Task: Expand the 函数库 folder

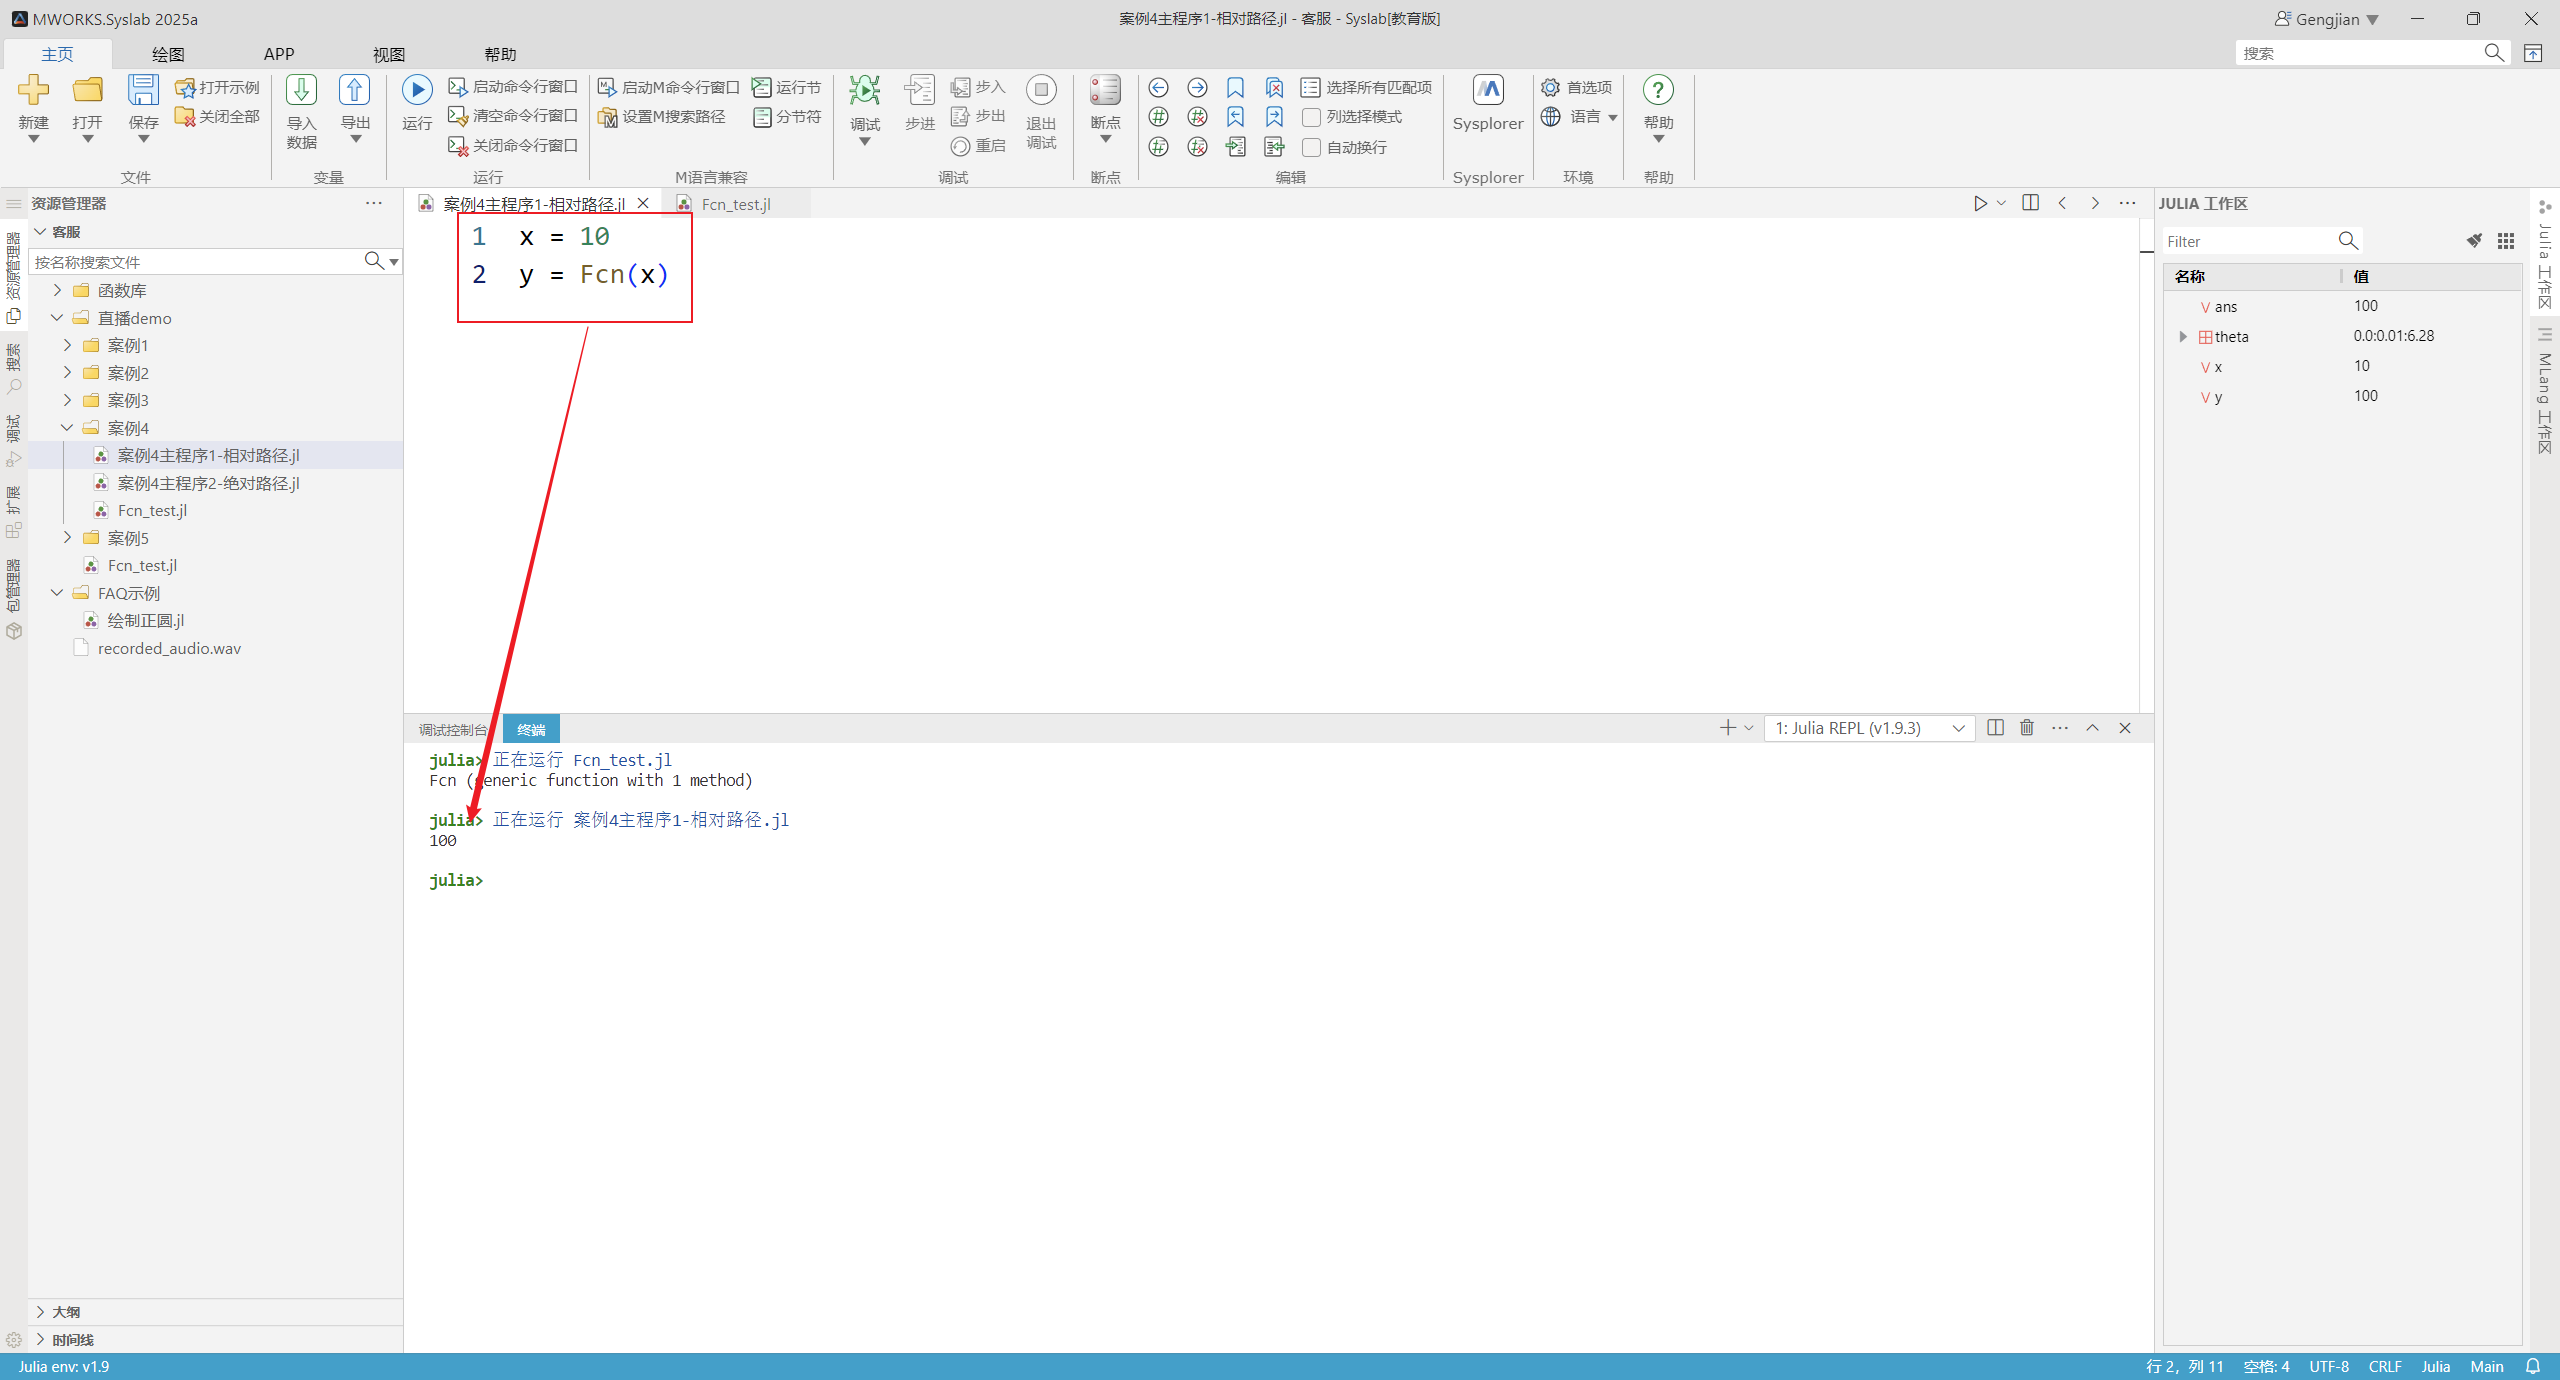Action: click(x=57, y=290)
